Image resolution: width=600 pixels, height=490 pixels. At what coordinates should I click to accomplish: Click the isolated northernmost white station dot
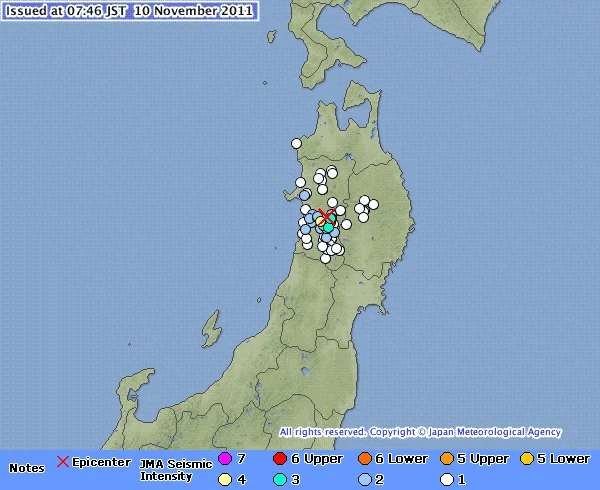[296, 143]
